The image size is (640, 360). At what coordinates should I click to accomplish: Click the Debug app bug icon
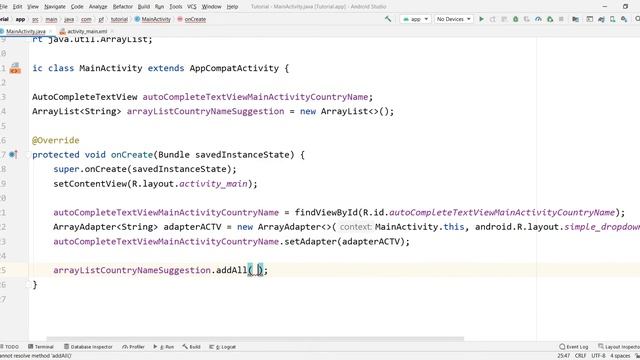coord(516,19)
